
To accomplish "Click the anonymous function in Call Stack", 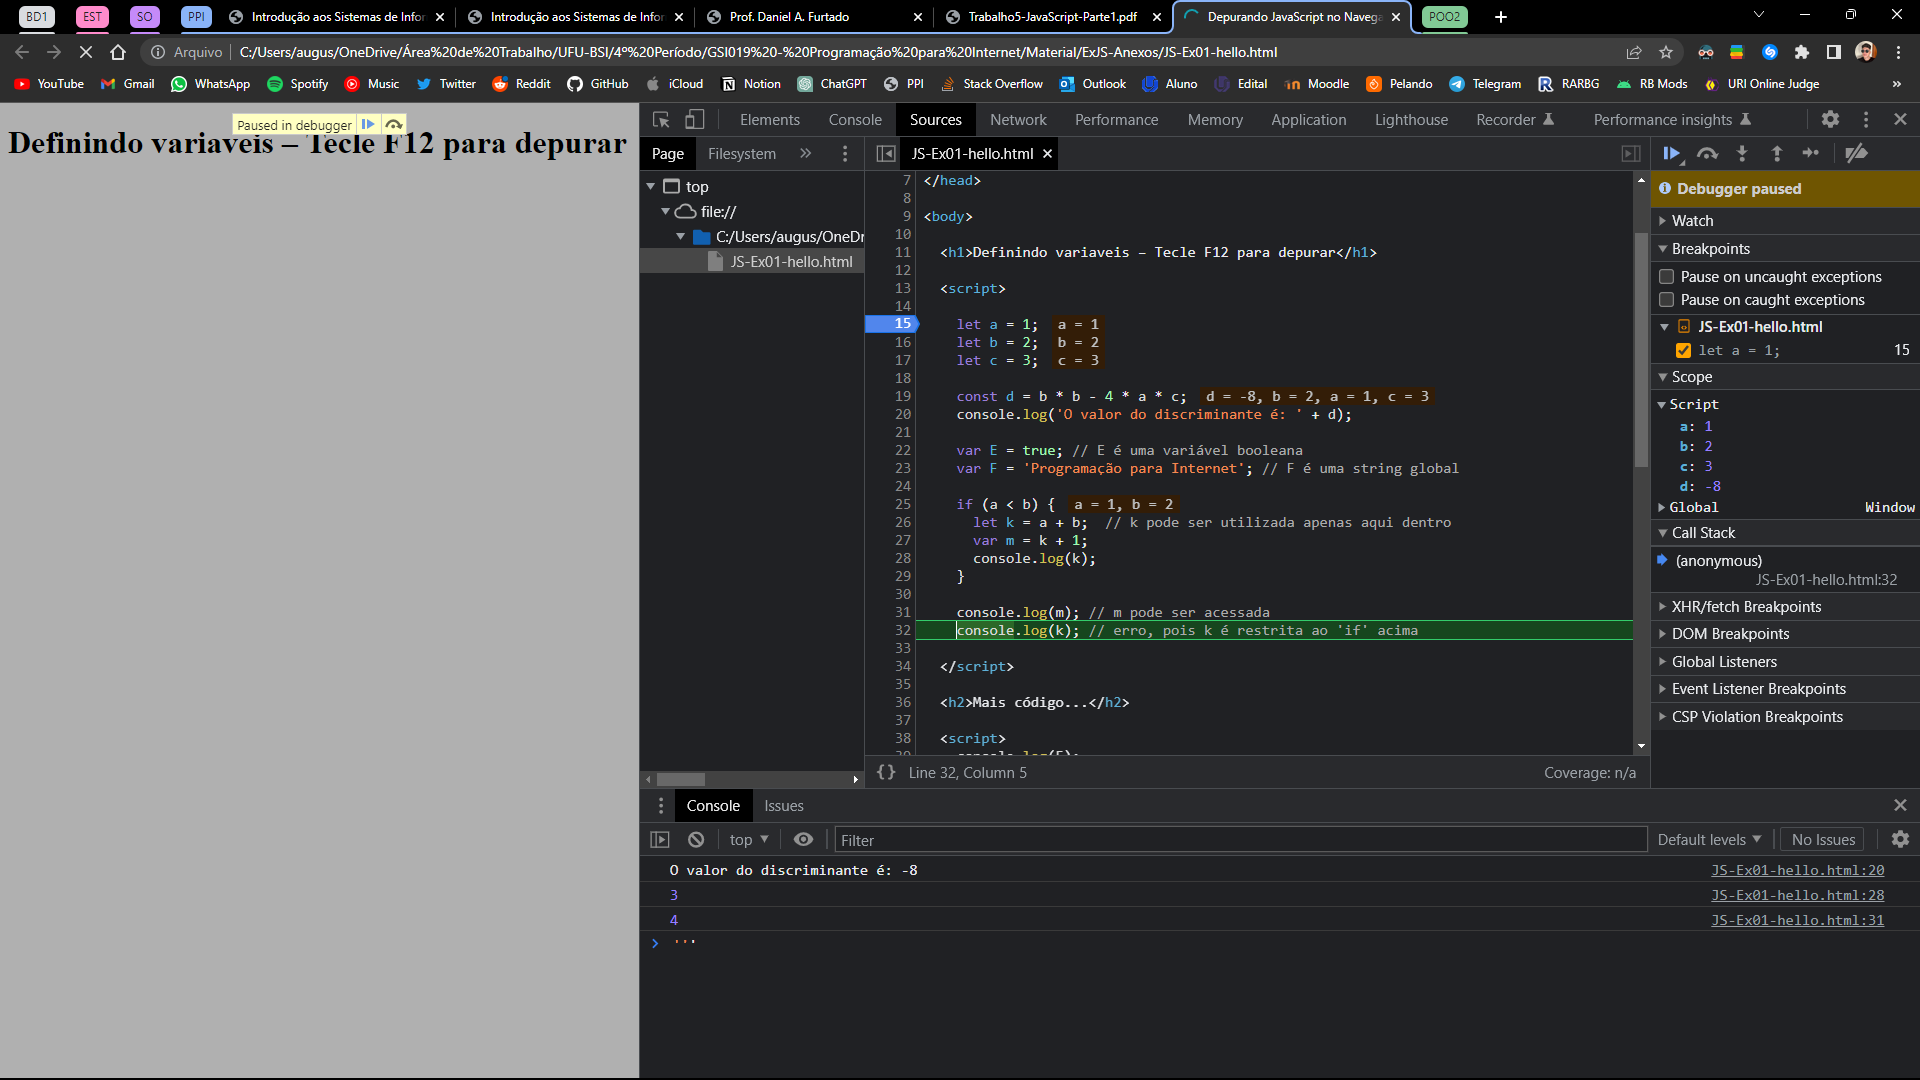I will (x=1718, y=559).
